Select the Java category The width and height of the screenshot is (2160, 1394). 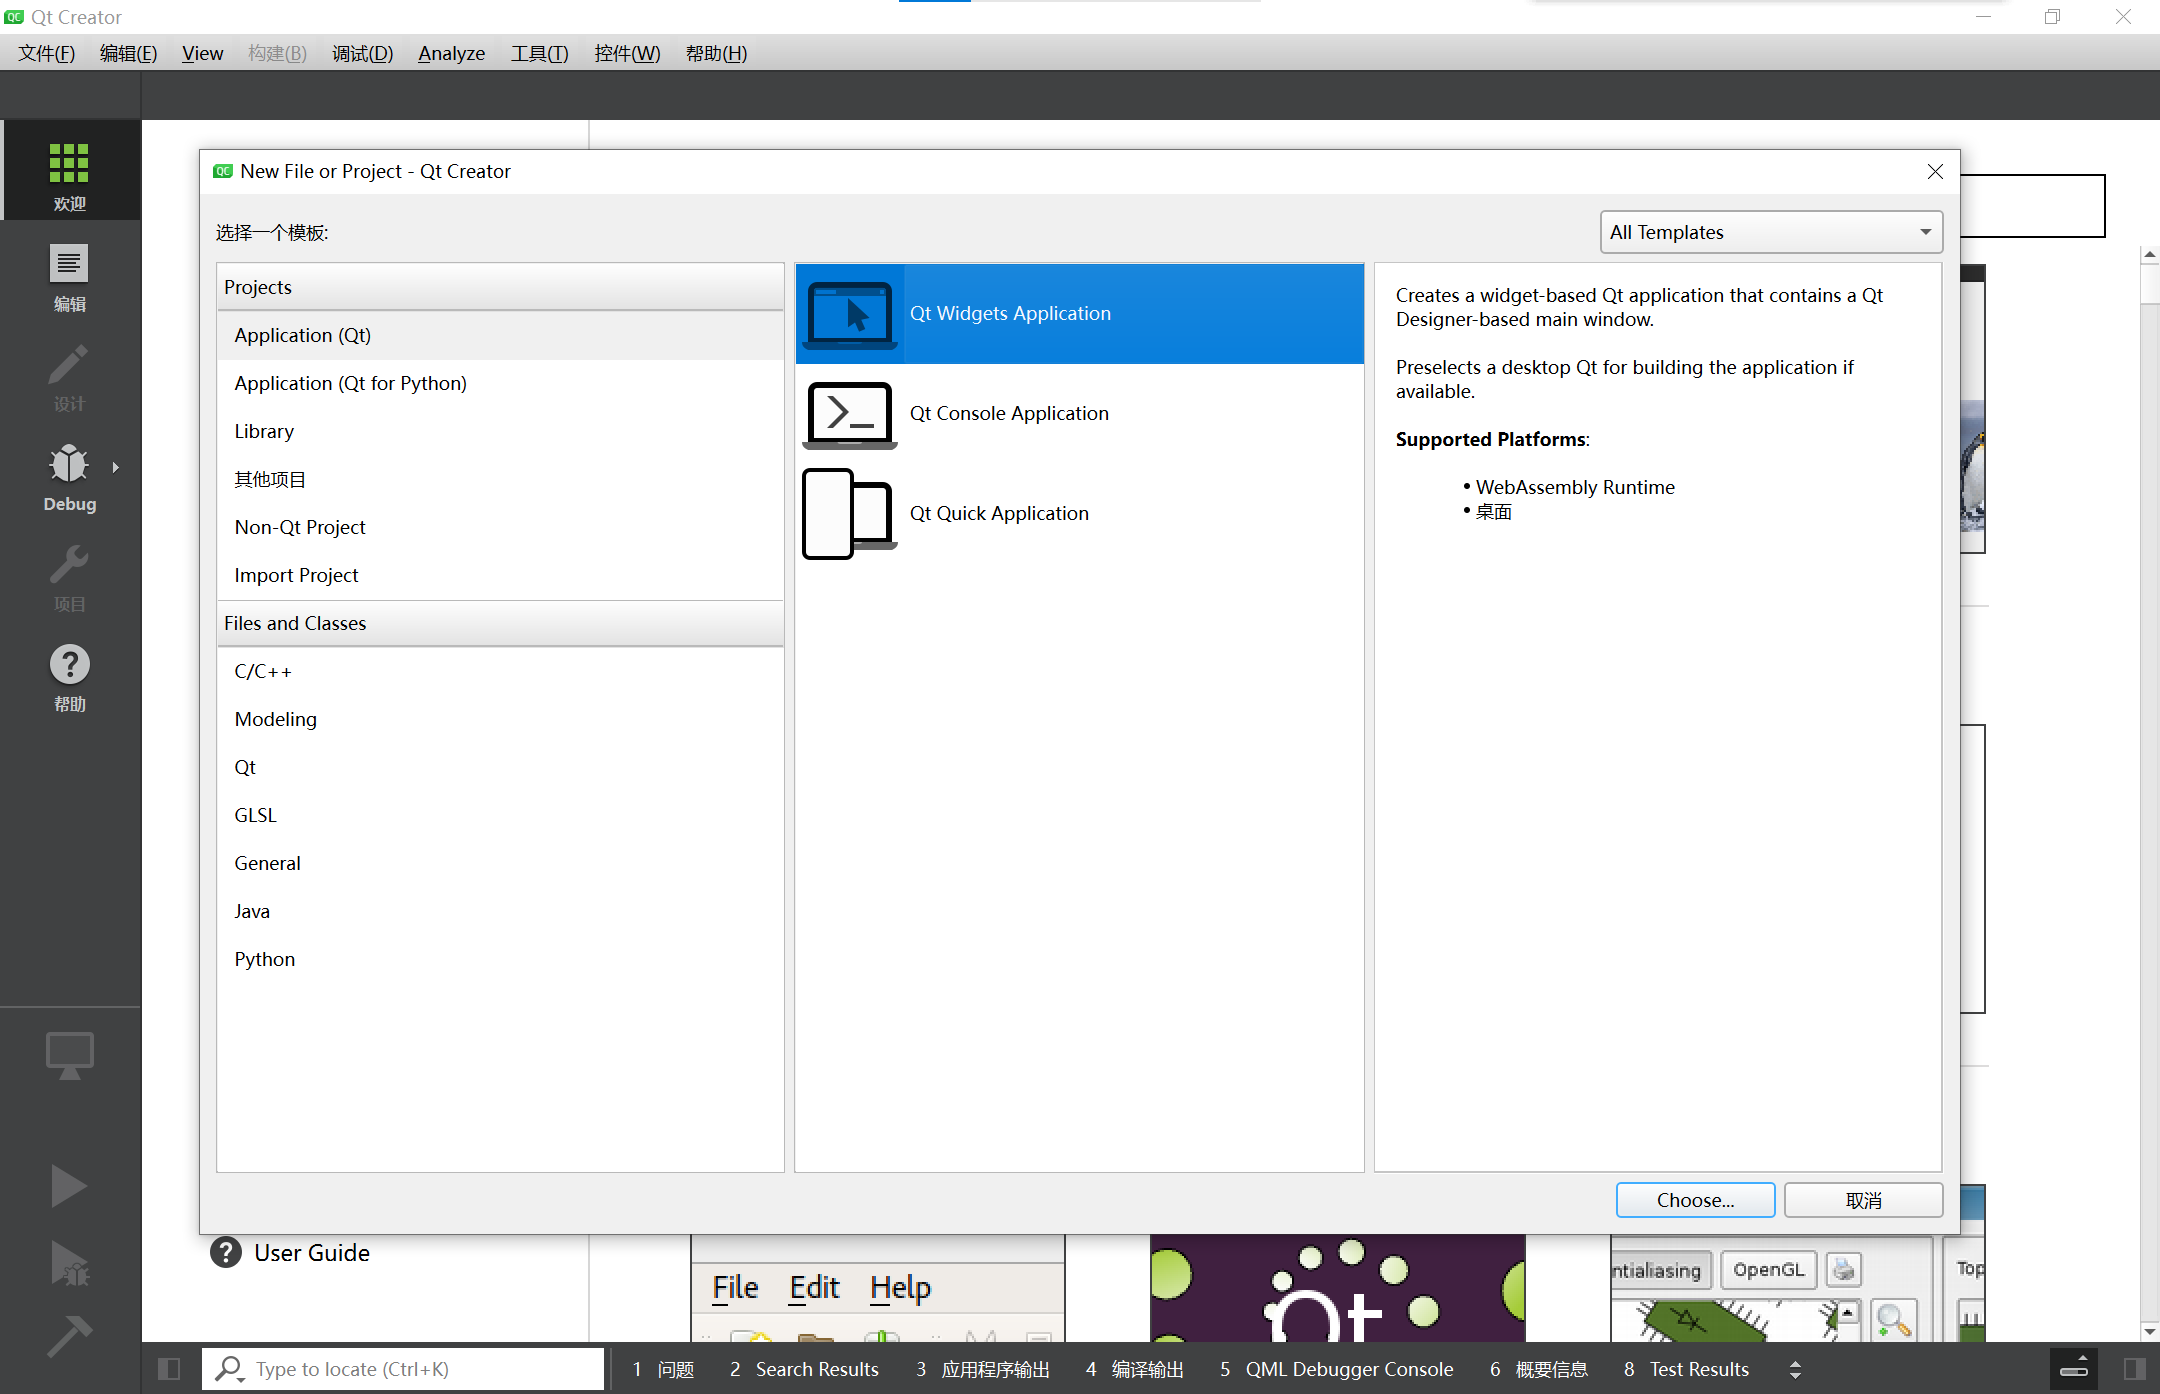tap(500, 911)
